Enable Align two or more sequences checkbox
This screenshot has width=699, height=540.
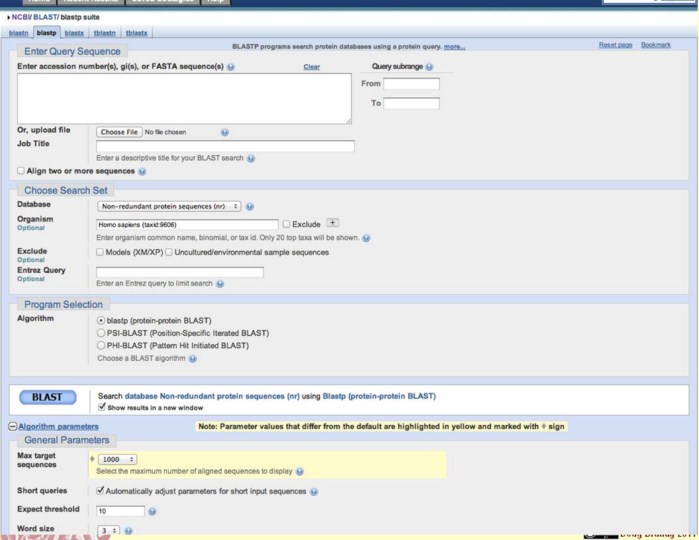[x=21, y=171]
